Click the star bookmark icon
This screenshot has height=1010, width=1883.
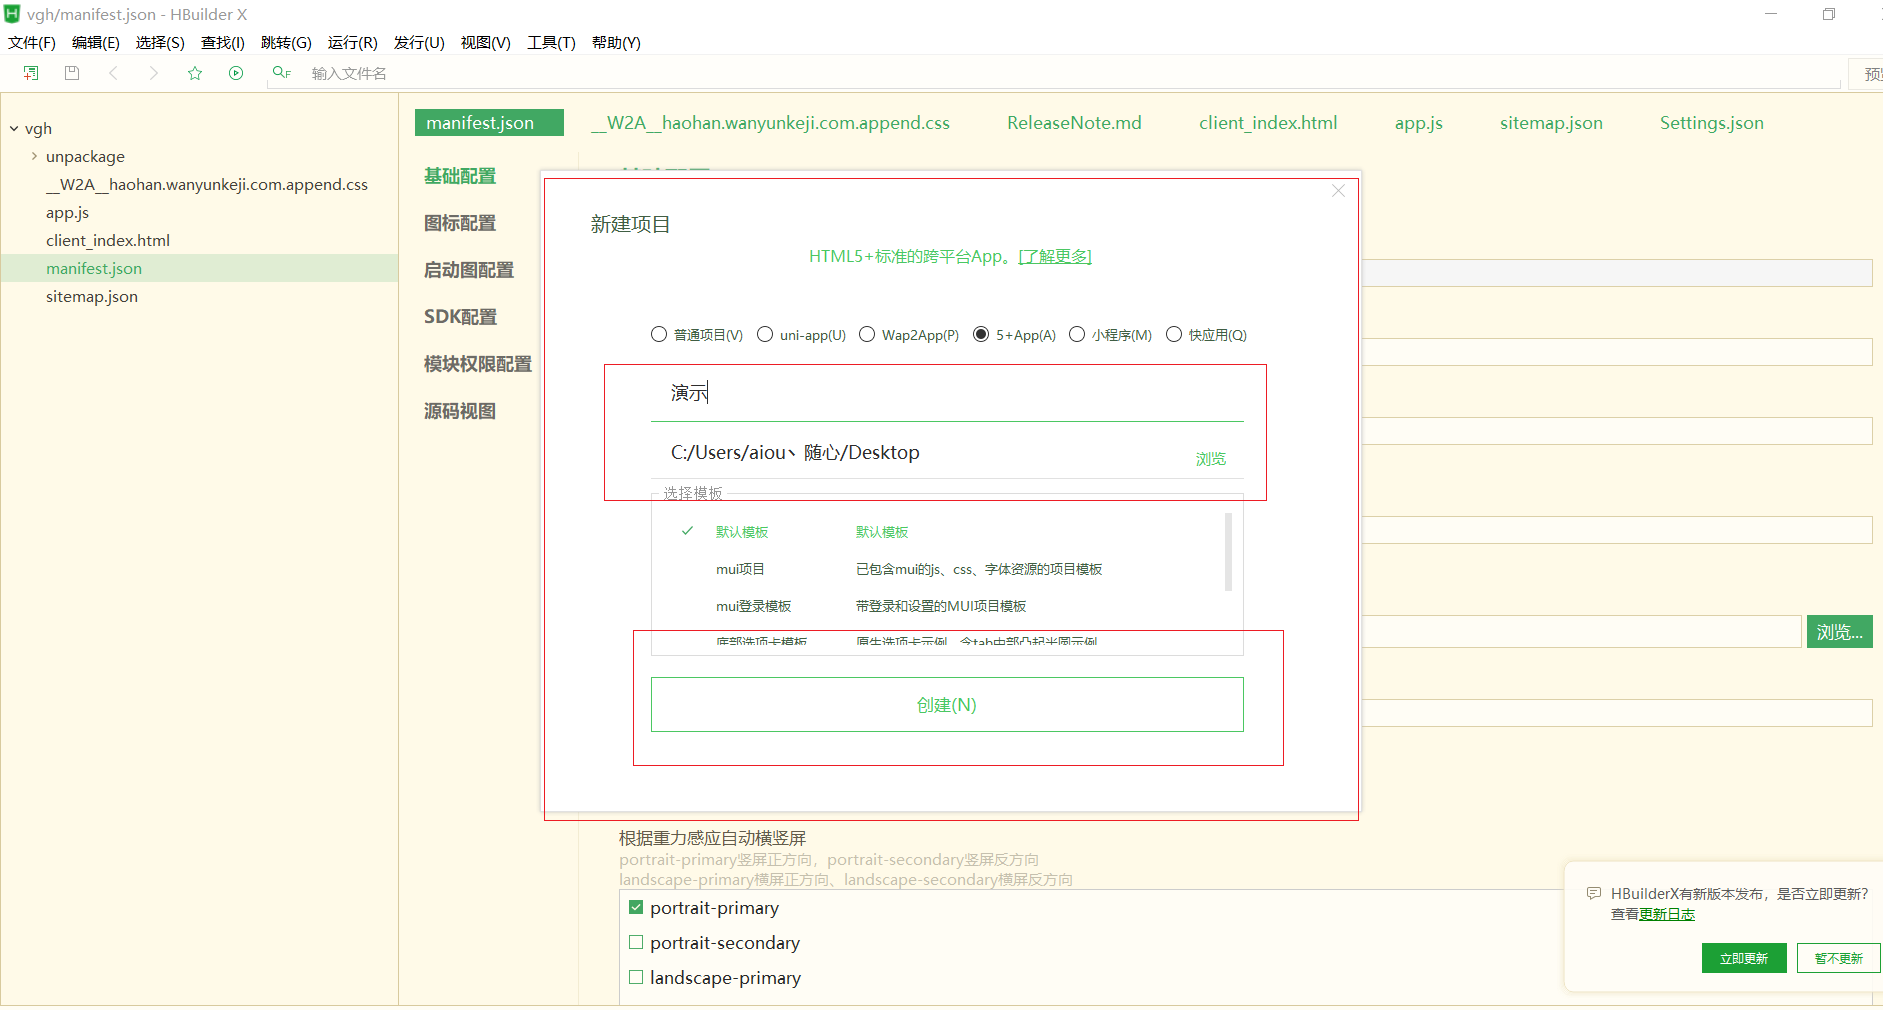[x=194, y=72]
